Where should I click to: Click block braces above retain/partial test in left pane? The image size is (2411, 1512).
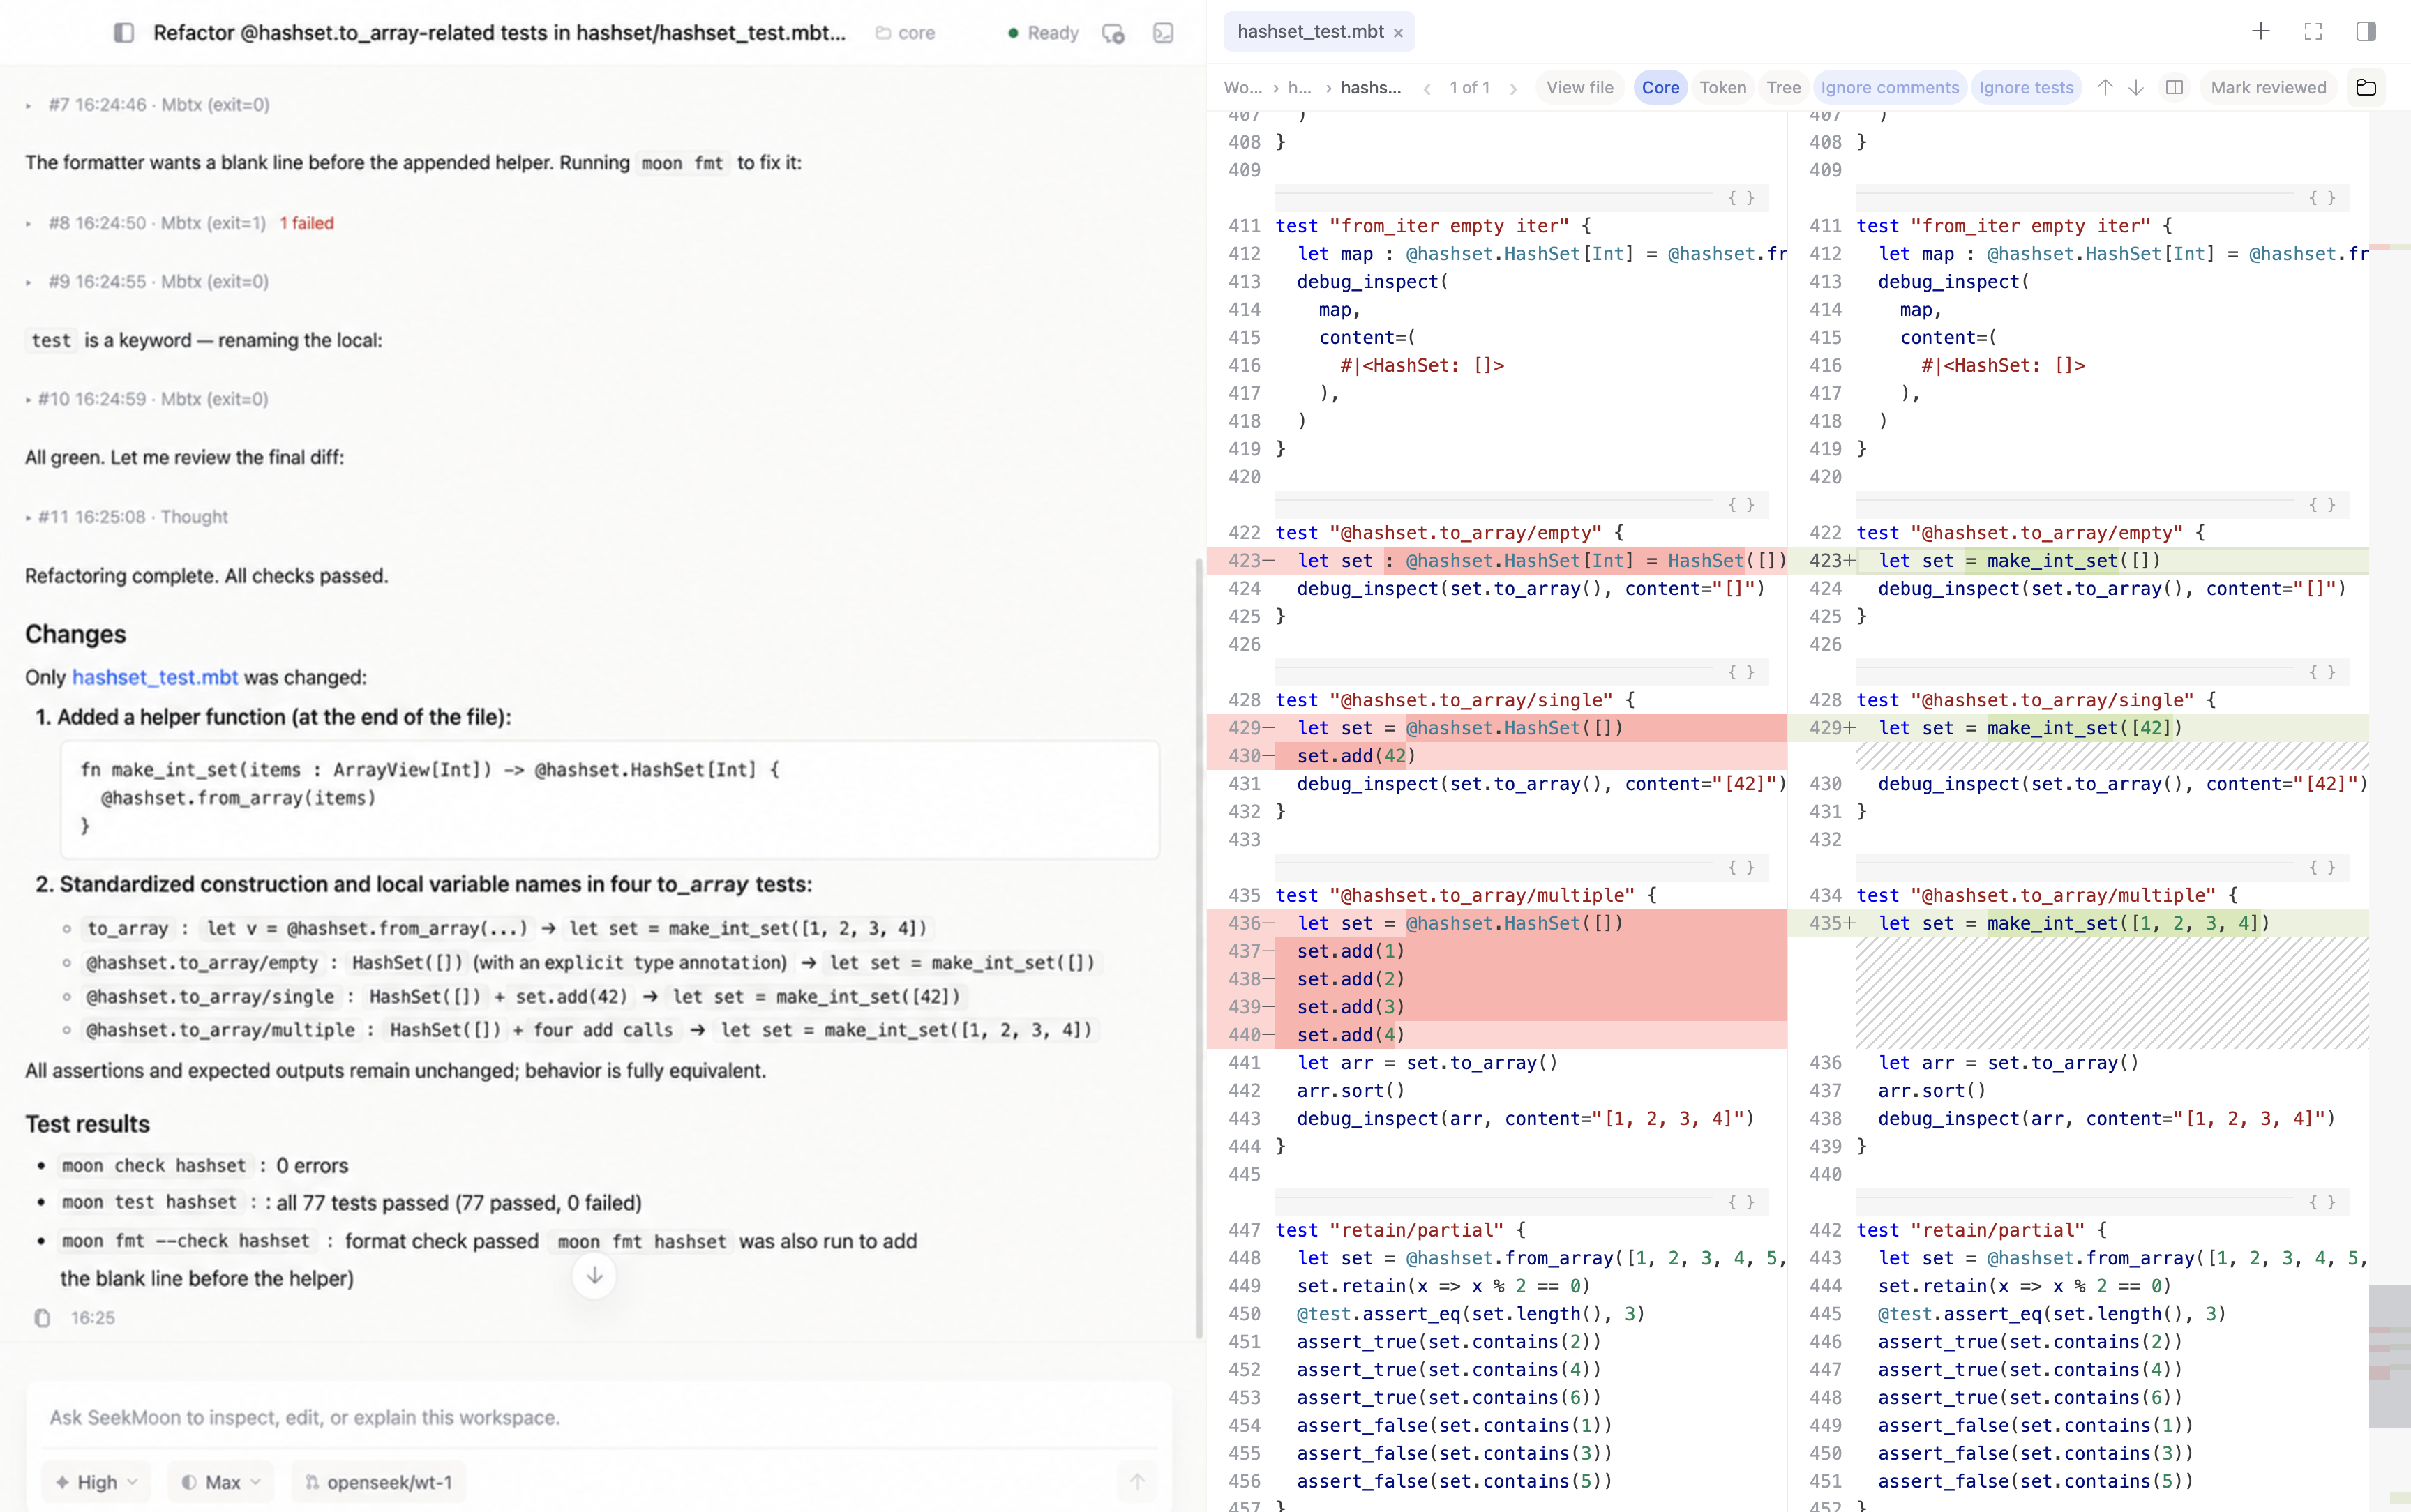(x=1741, y=1202)
